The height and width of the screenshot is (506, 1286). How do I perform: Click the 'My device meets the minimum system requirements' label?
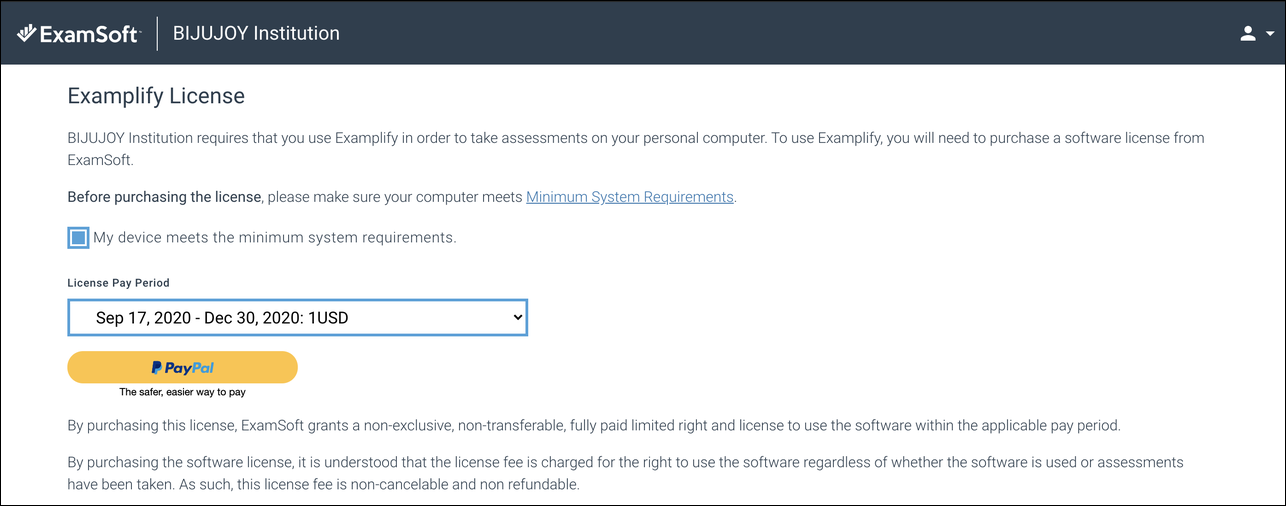point(274,238)
